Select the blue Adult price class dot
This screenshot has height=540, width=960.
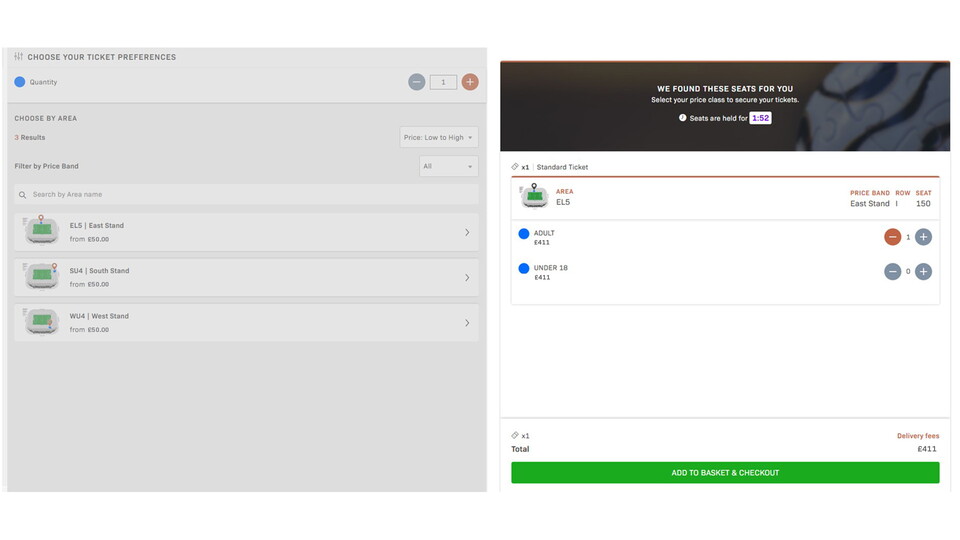(523, 234)
